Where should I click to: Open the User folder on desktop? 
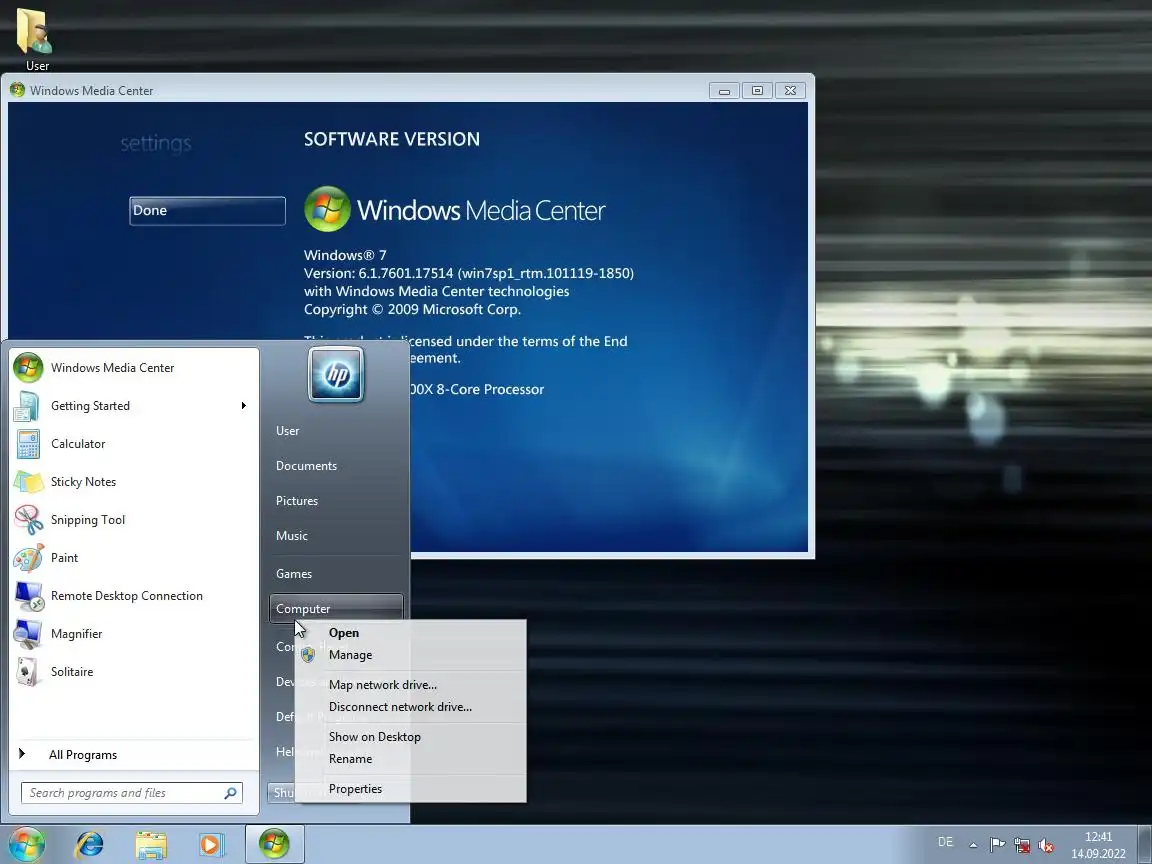click(35, 40)
